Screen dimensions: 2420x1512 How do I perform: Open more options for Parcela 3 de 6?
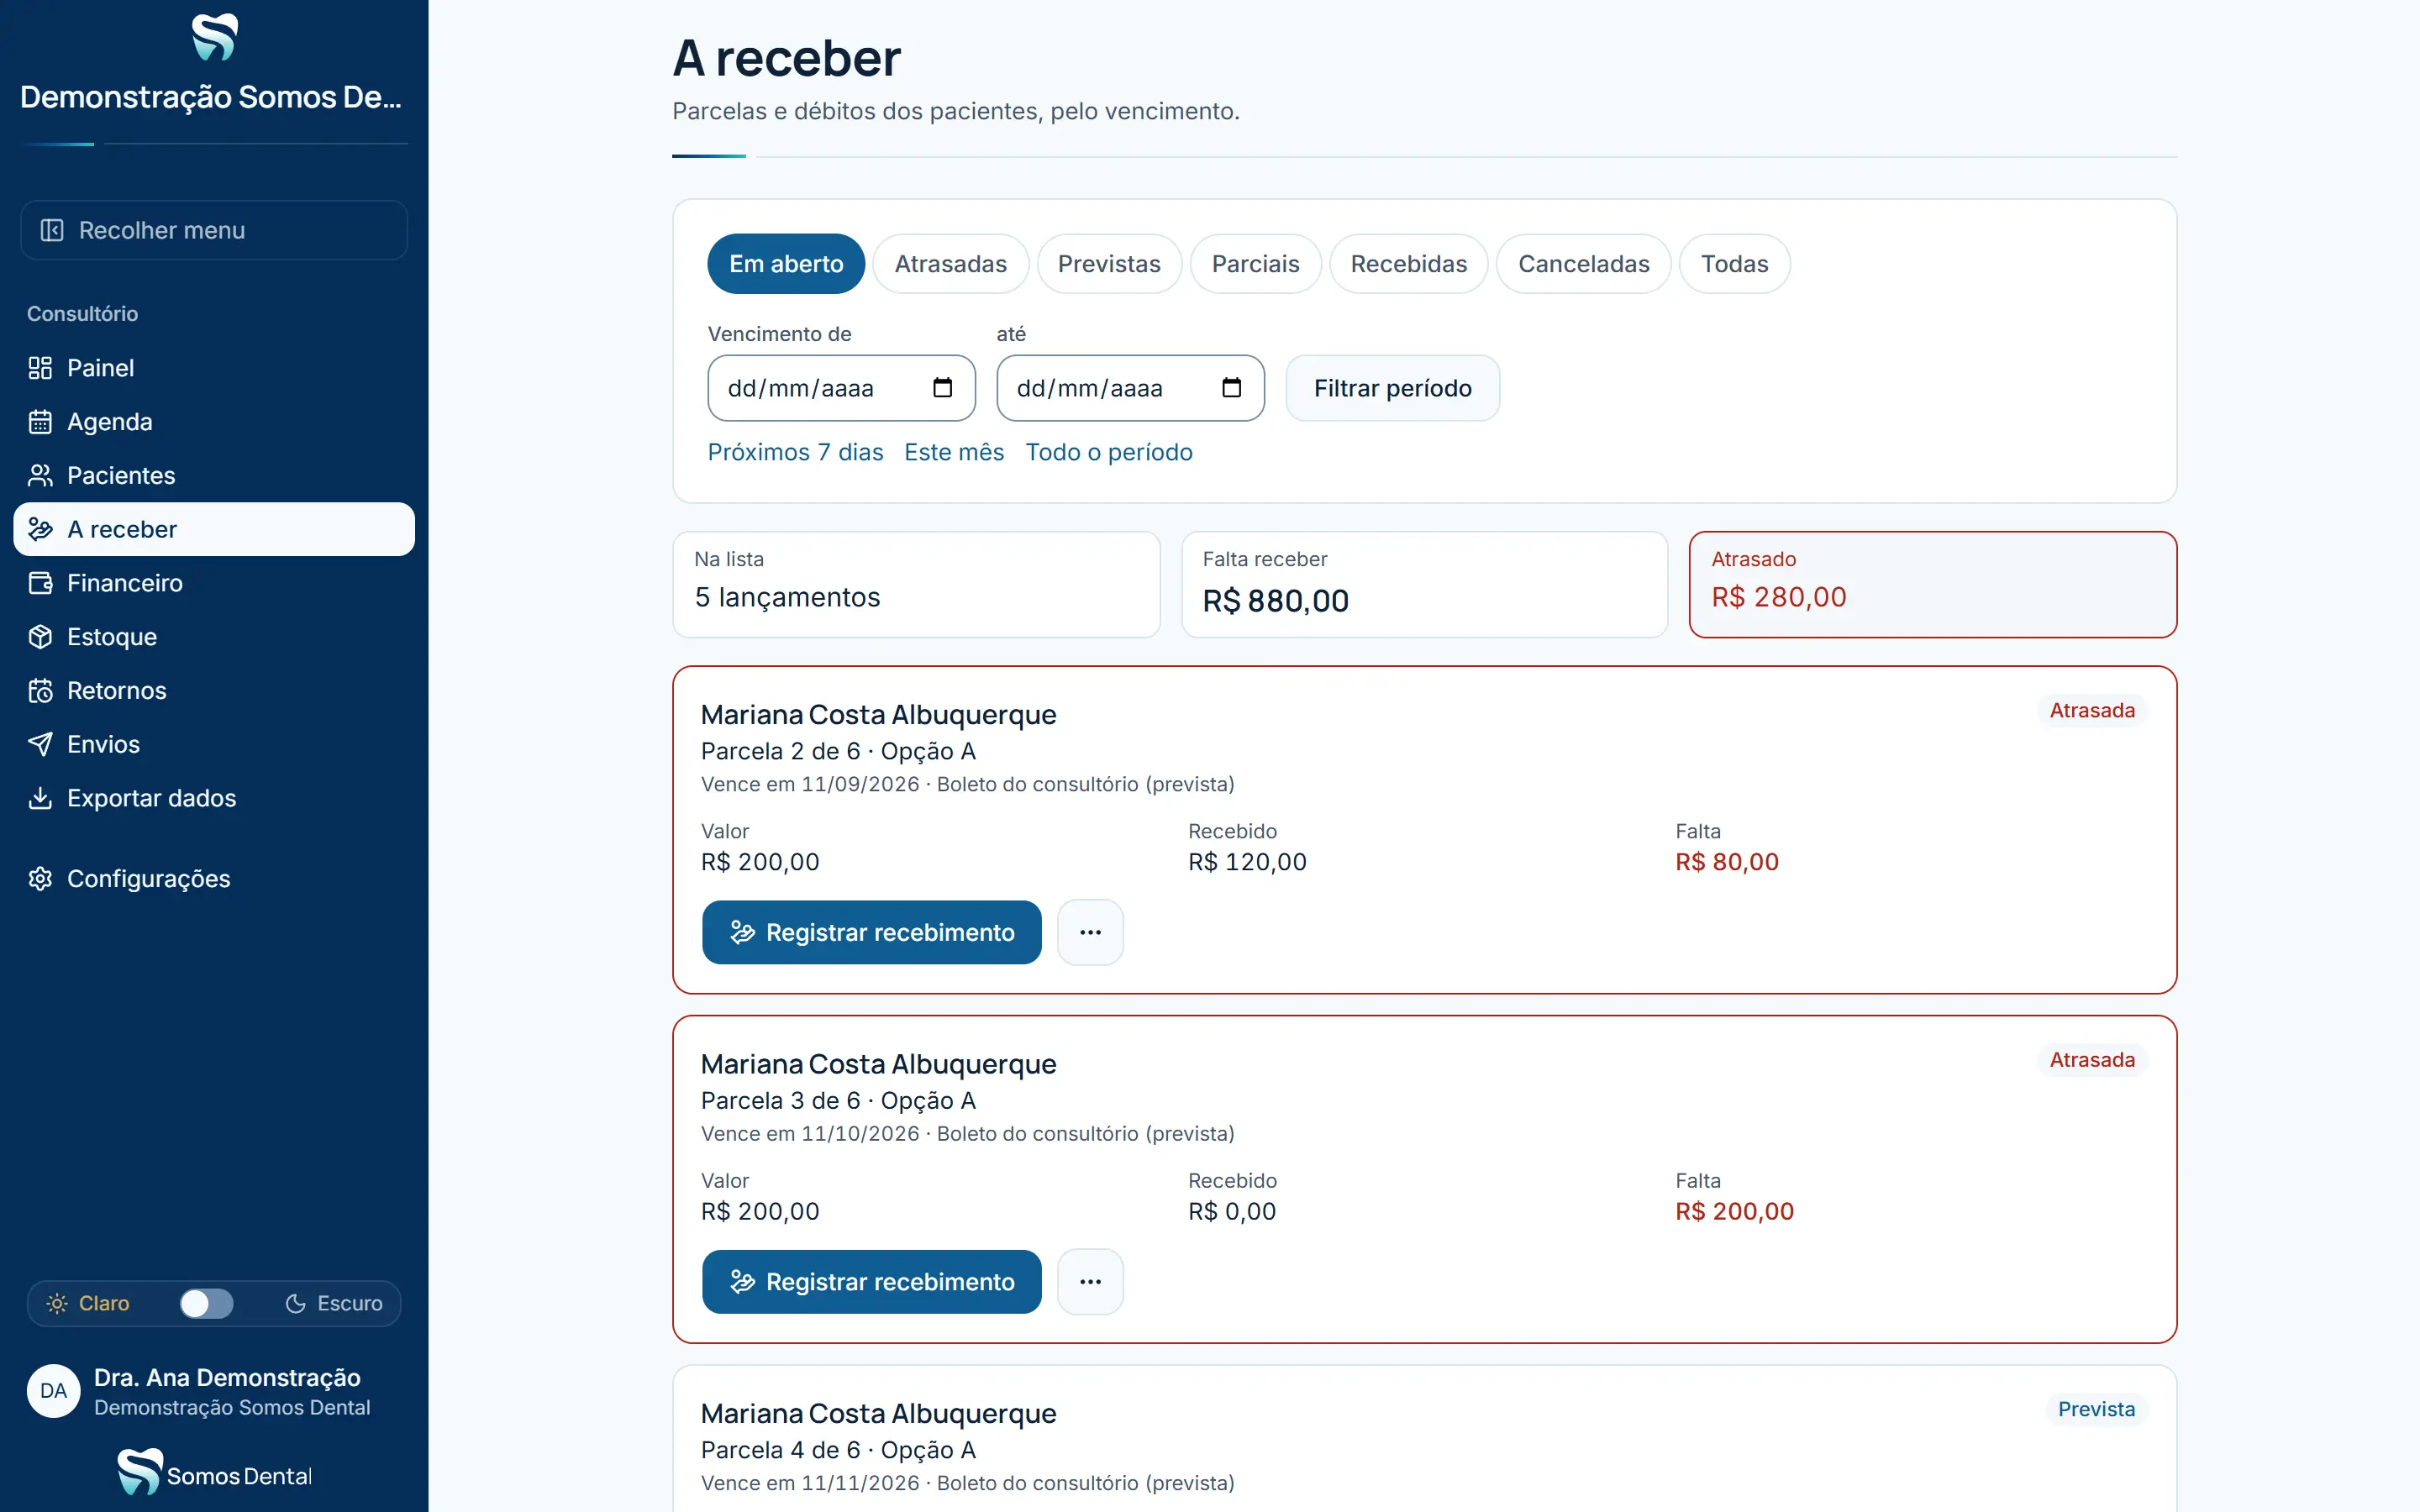1090,1281
